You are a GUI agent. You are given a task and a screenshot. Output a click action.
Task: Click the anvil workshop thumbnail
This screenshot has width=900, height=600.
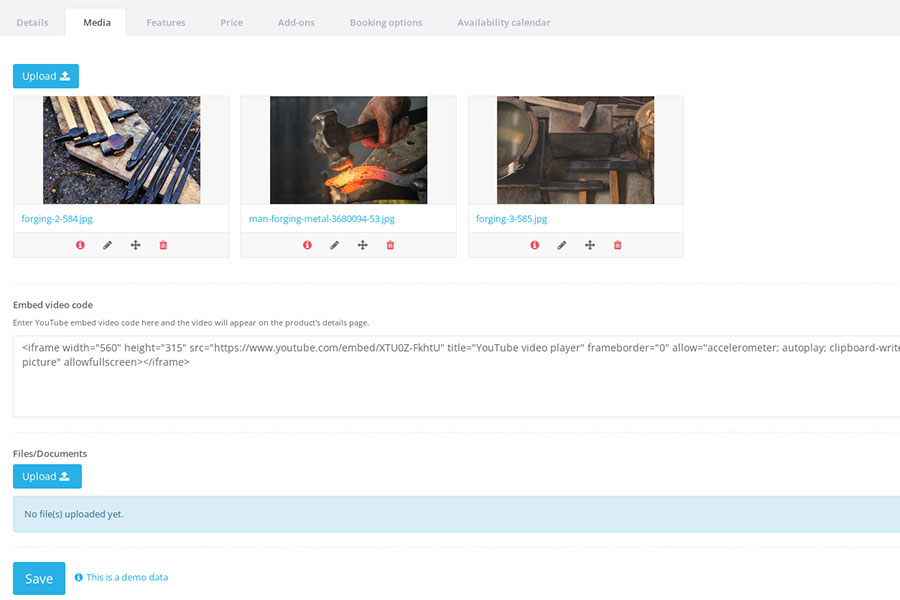[575, 150]
